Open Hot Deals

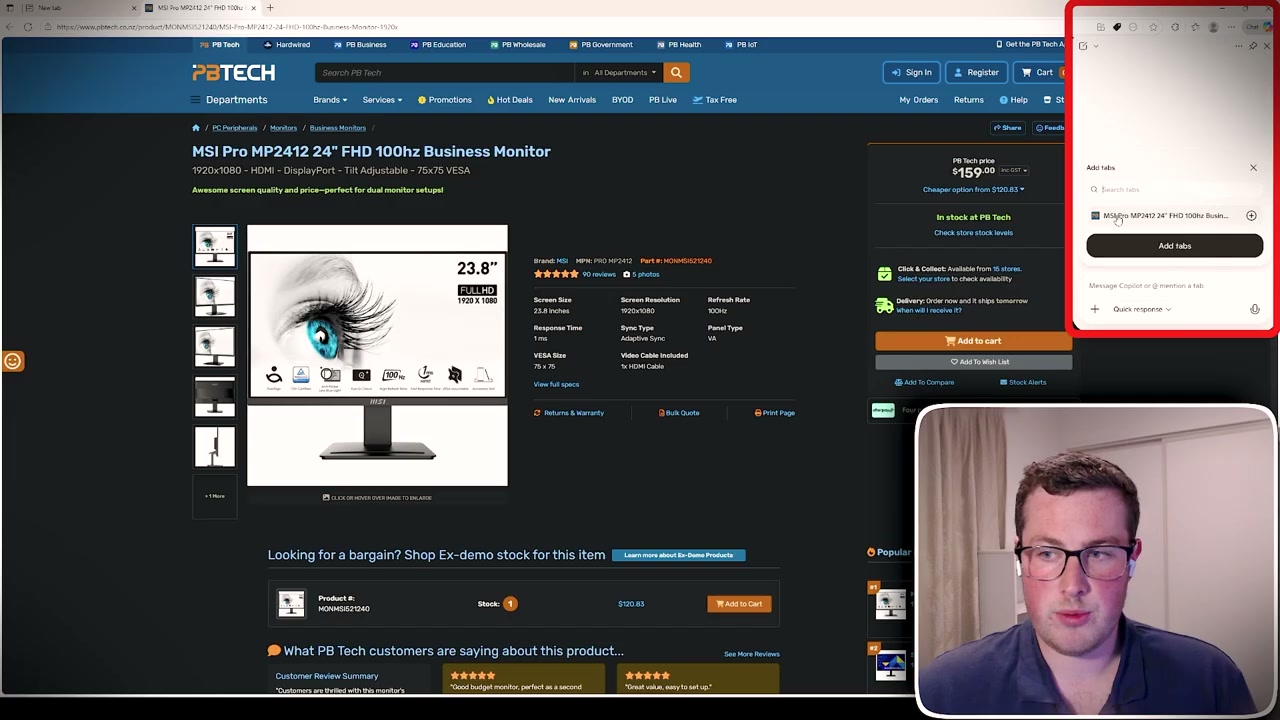pyautogui.click(x=510, y=100)
